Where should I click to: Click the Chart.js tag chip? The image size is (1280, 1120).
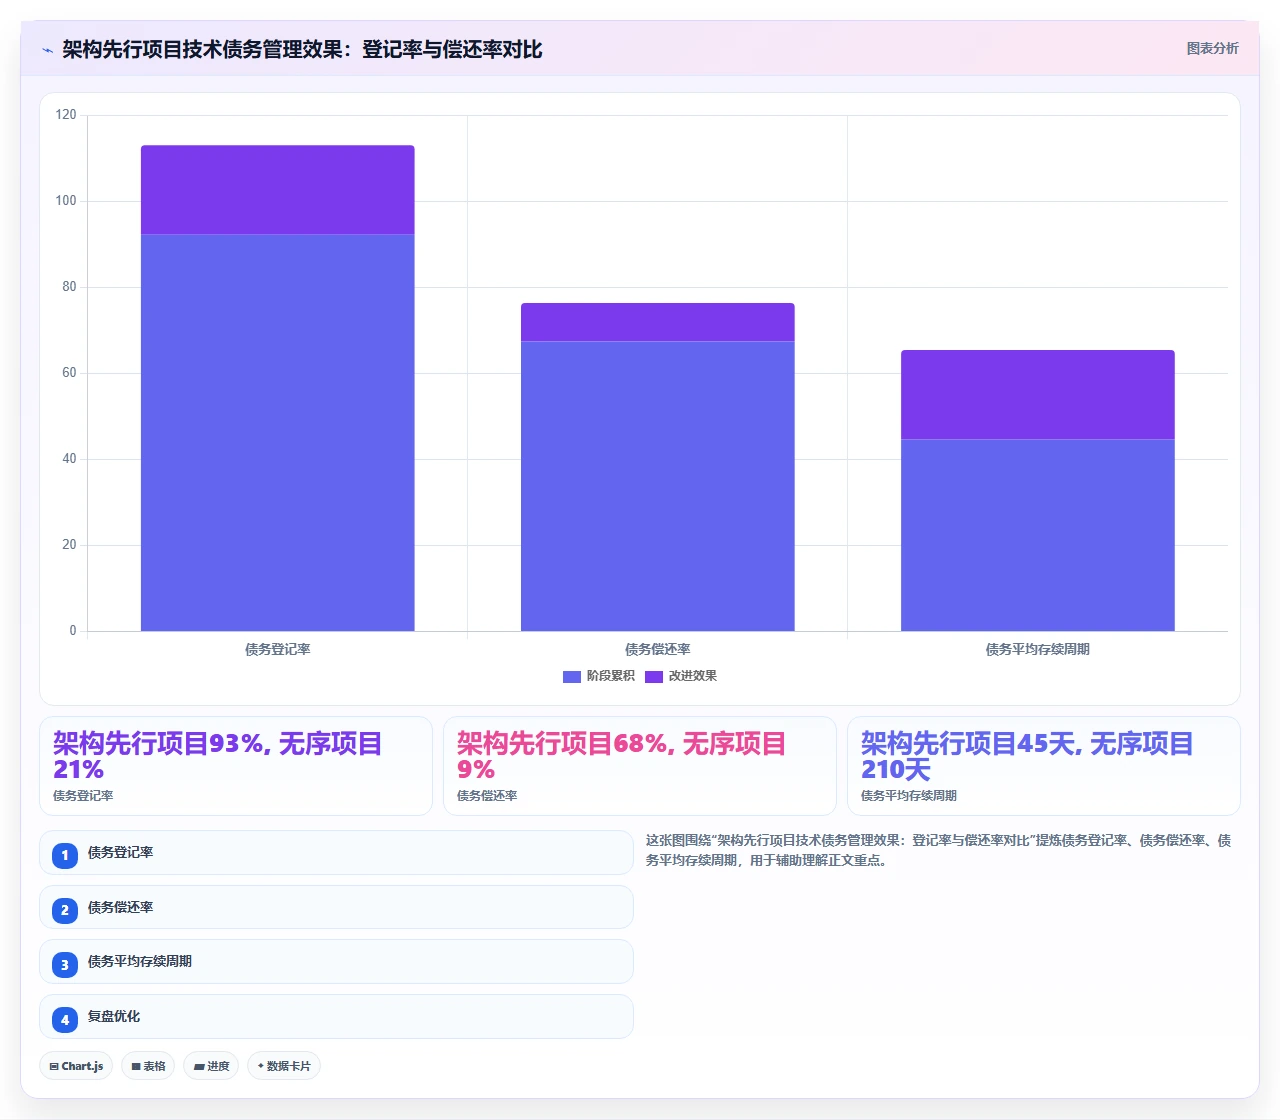[76, 1066]
